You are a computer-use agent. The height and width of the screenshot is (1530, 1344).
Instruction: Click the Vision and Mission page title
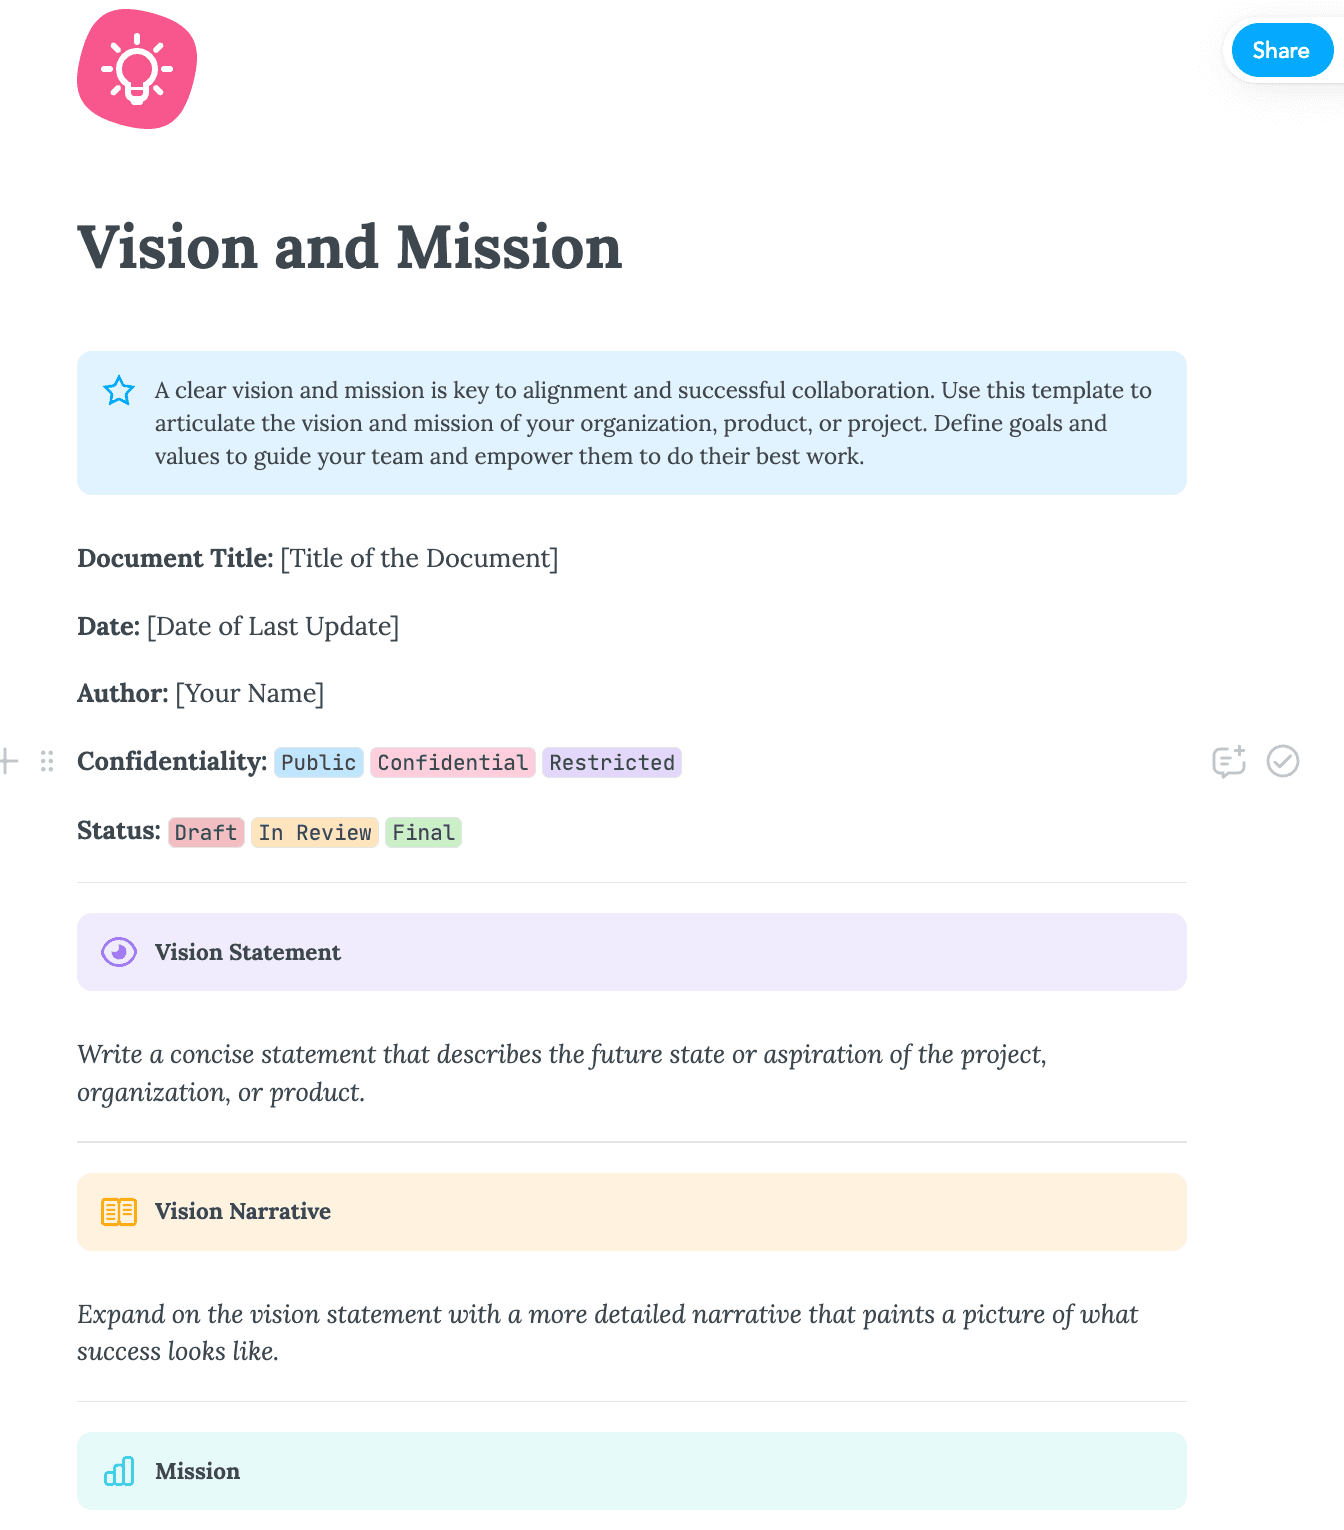point(349,248)
